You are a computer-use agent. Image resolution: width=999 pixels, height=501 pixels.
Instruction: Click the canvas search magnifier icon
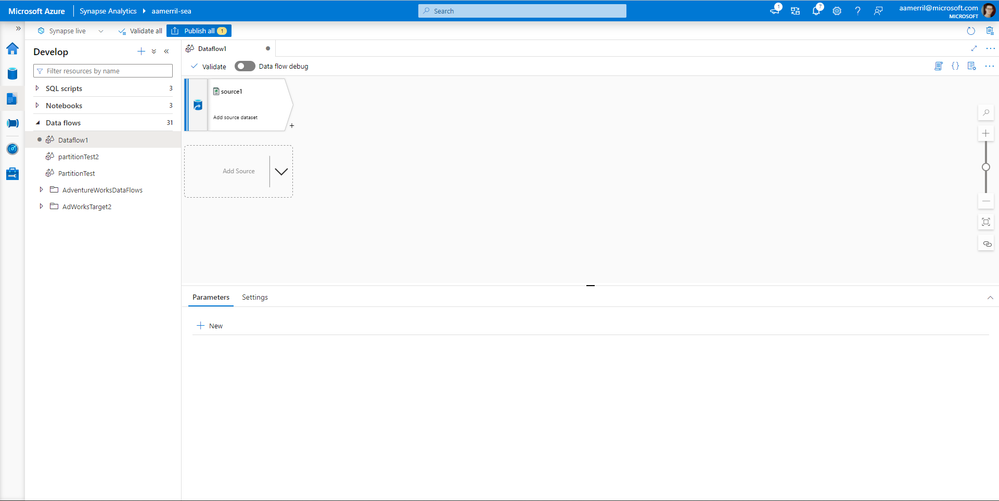(986, 113)
